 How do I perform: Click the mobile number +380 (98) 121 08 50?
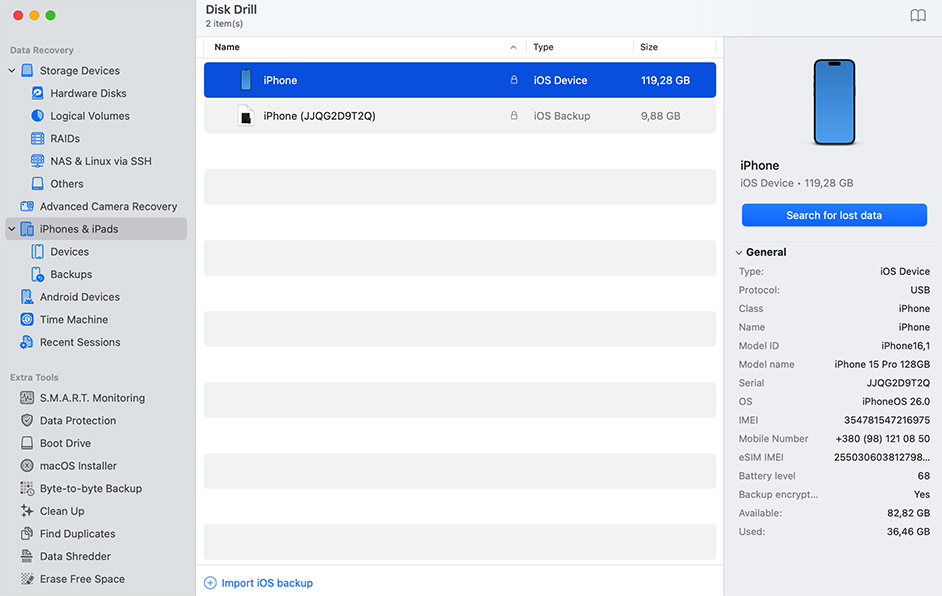pos(883,439)
